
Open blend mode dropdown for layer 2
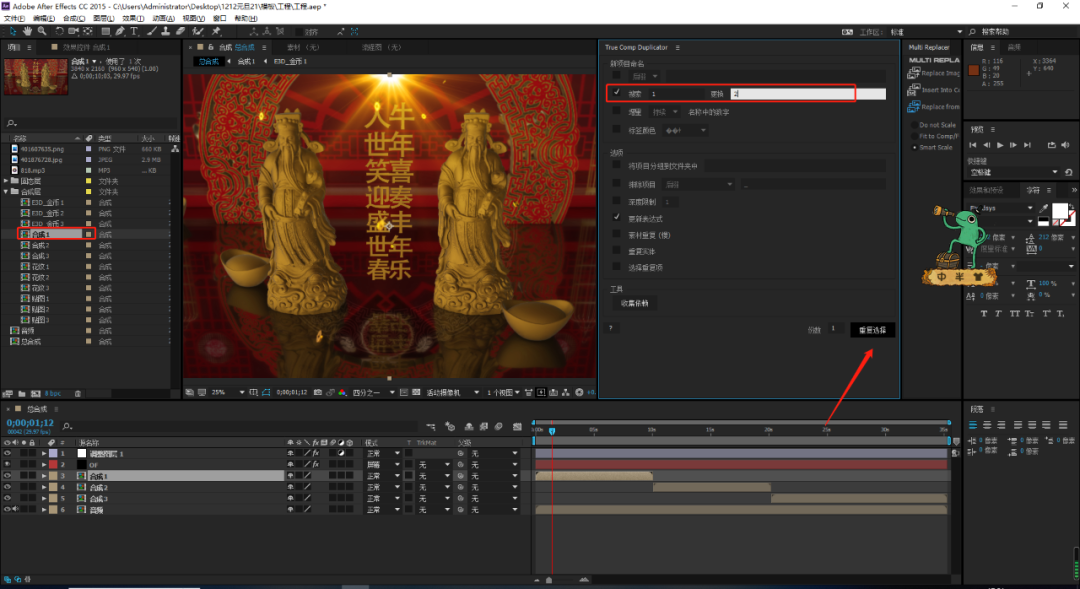[382, 465]
